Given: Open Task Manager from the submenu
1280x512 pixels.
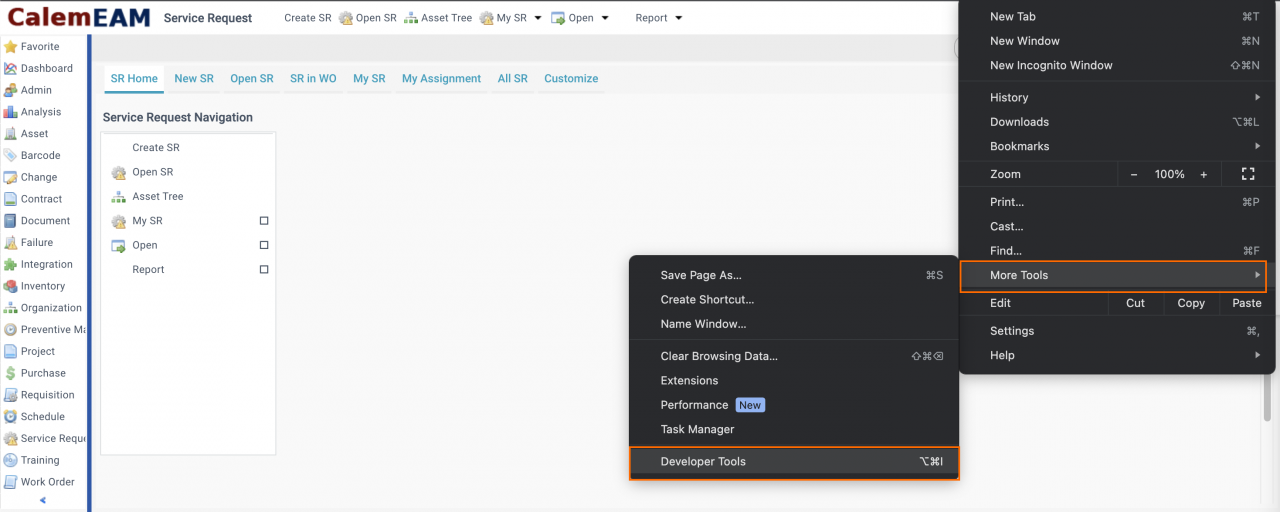Looking at the screenshot, I should click(794, 429).
